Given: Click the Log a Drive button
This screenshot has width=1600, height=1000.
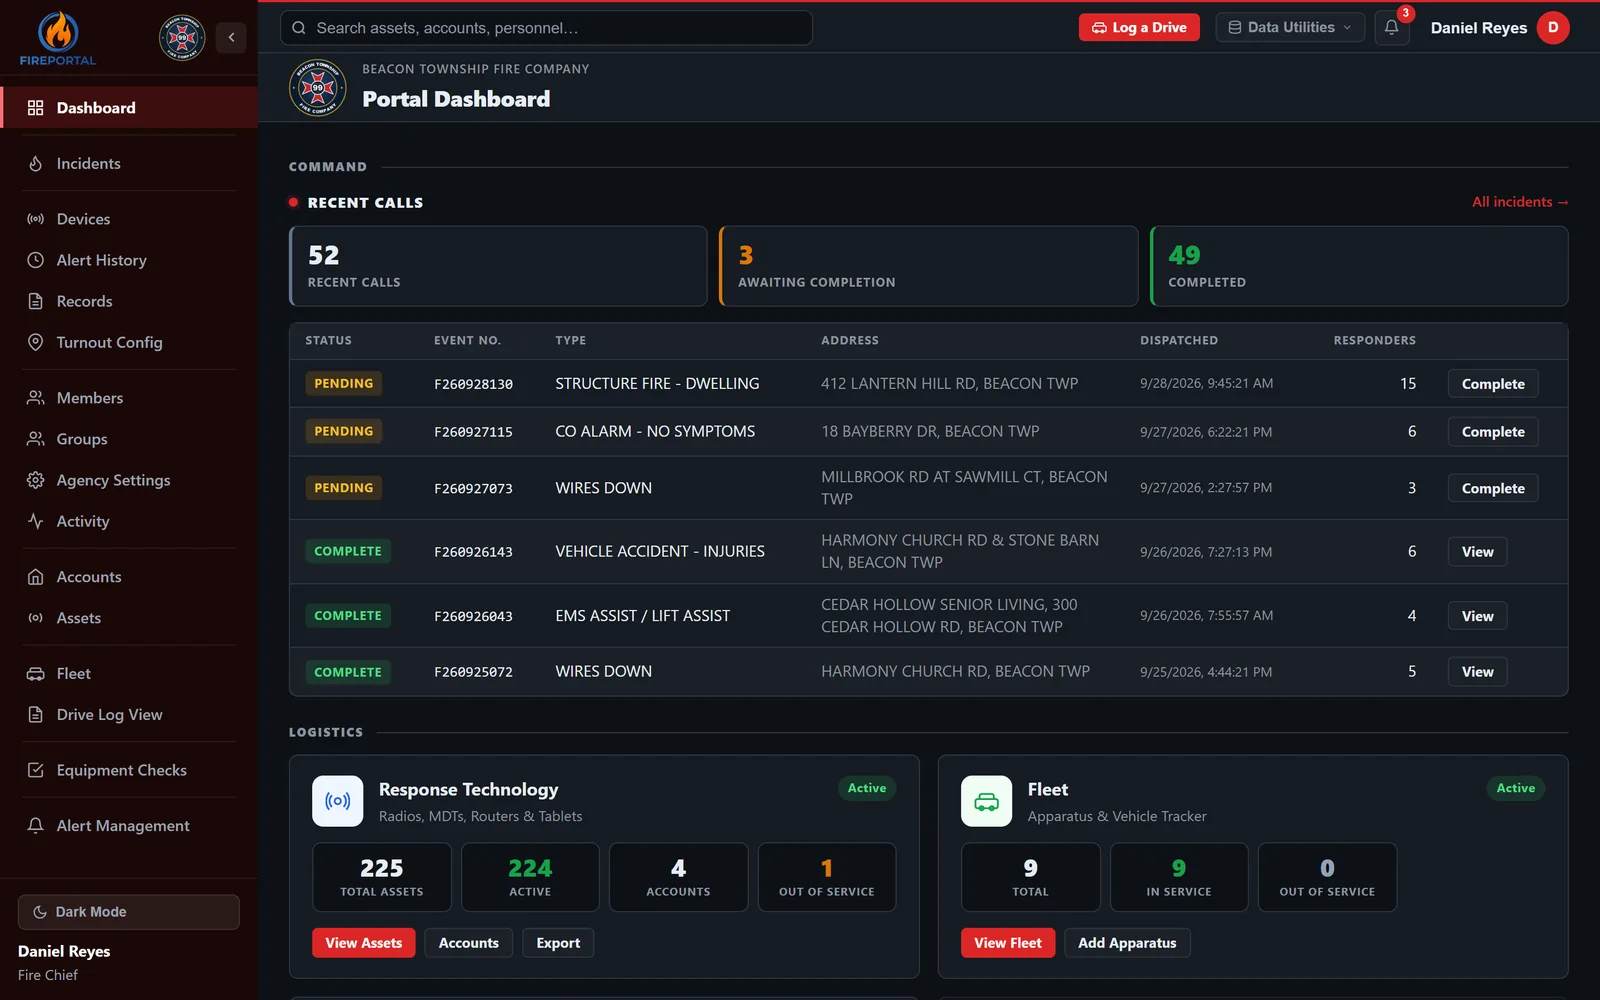Looking at the screenshot, I should coord(1139,28).
